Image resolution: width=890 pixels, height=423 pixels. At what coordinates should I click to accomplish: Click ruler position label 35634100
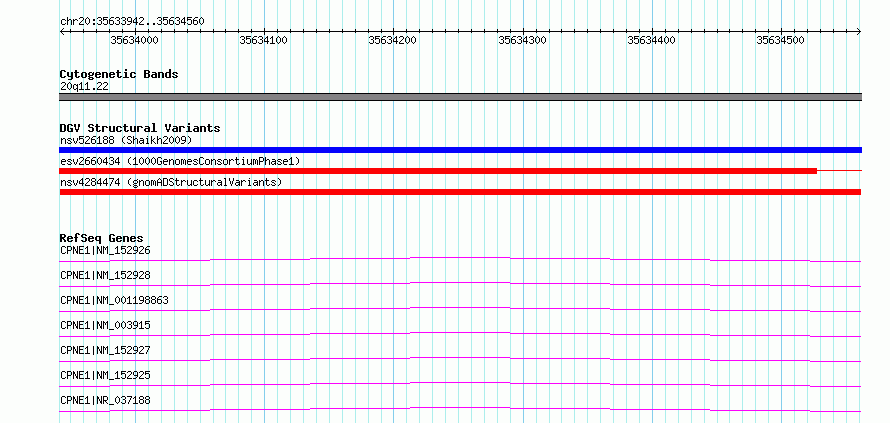point(263,40)
